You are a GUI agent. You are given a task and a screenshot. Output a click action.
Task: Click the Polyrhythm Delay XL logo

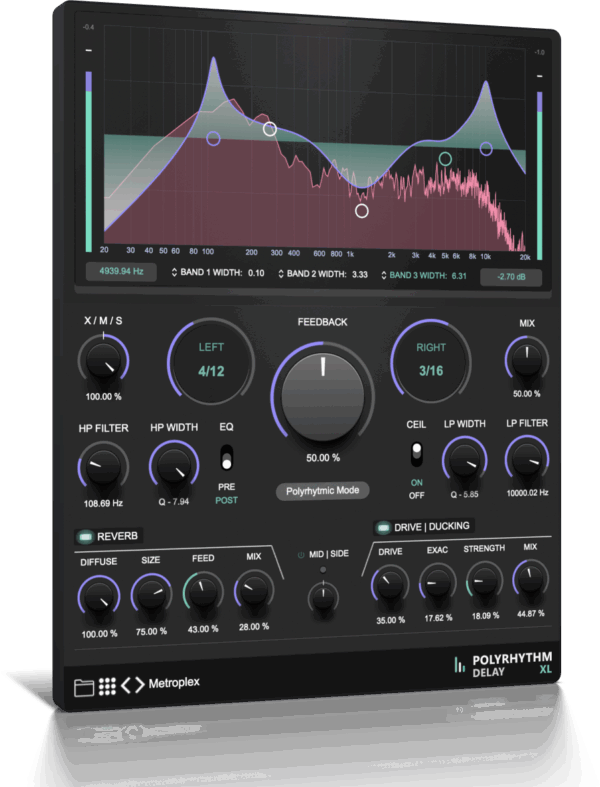[503, 665]
